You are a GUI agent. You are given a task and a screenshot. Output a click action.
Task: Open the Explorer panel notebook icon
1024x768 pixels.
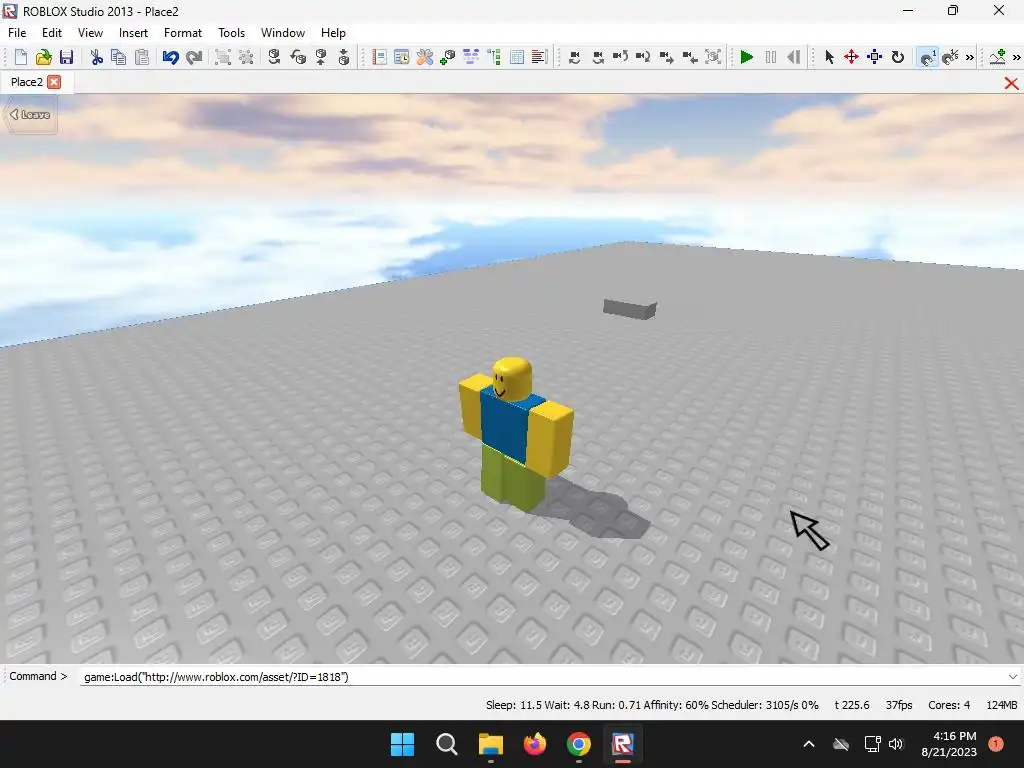[379, 57]
